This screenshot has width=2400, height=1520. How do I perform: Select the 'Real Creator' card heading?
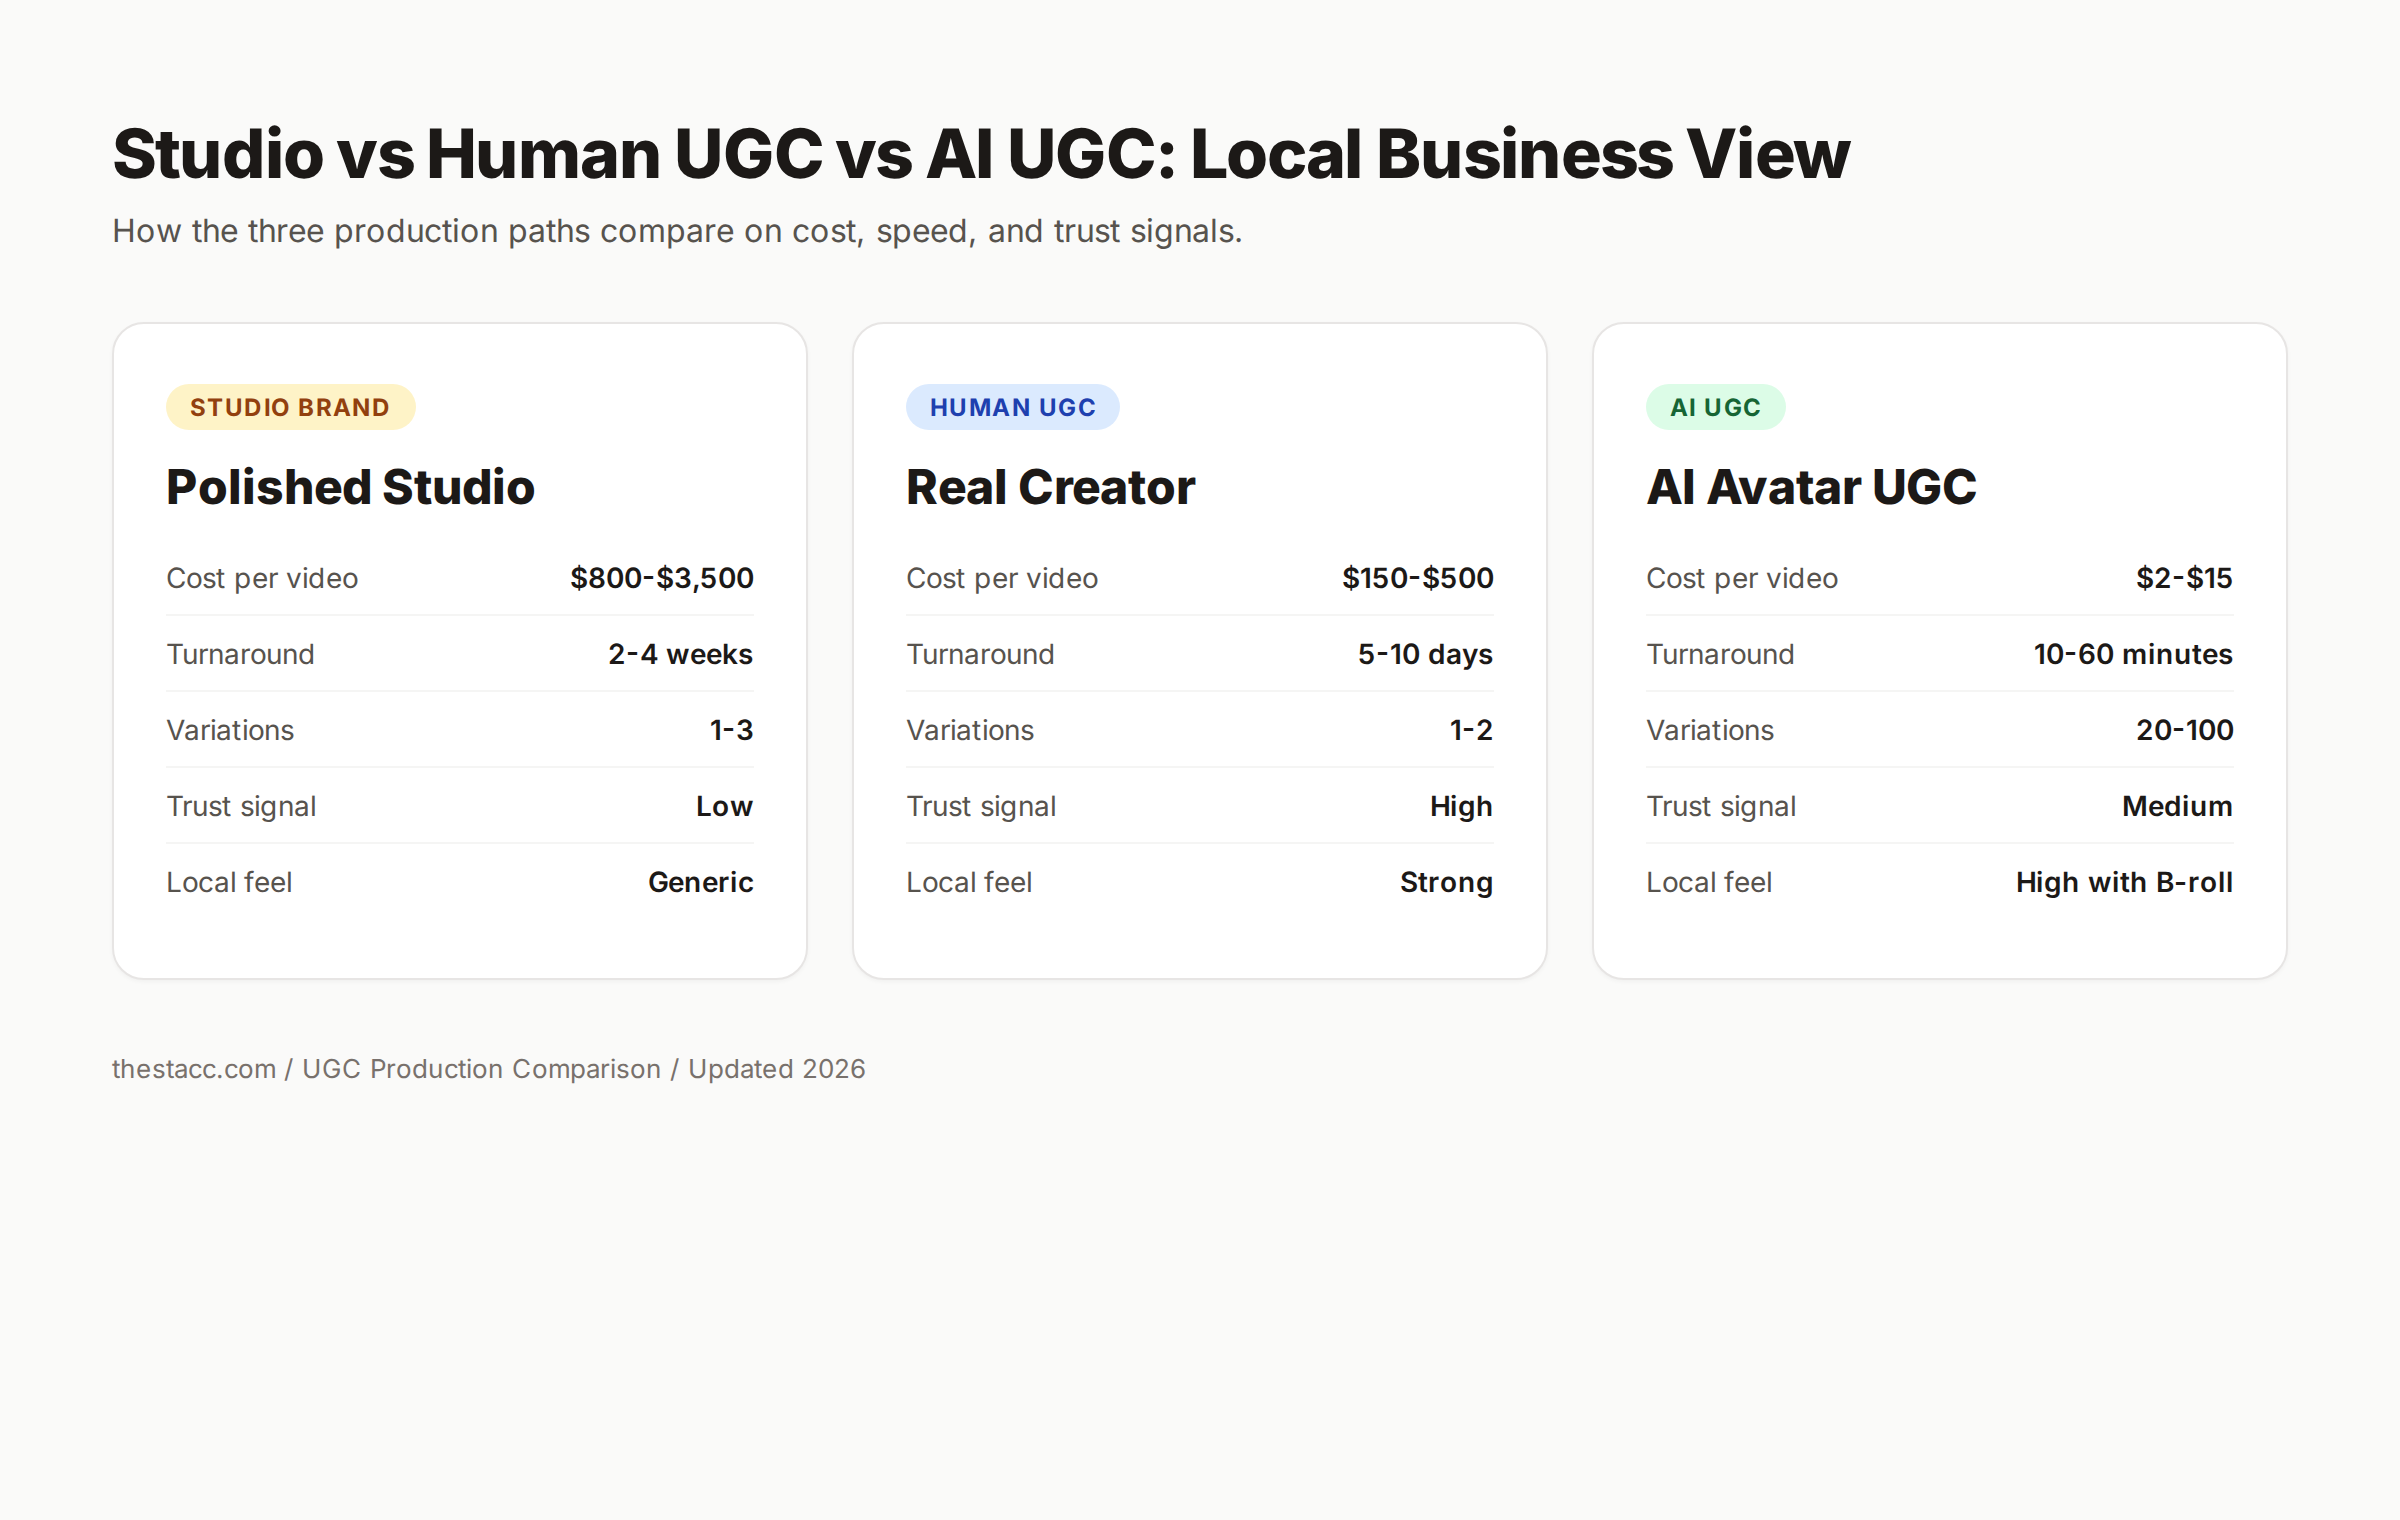click(x=1050, y=488)
